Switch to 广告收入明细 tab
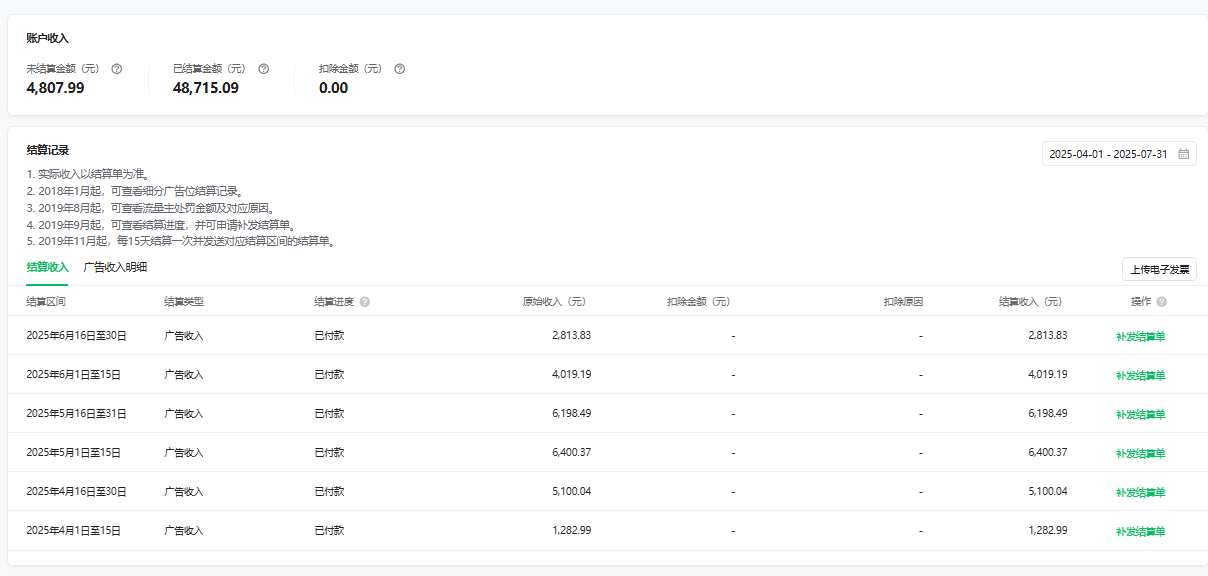The height and width of the screenshot is (576, 1208). coord(115,267)
